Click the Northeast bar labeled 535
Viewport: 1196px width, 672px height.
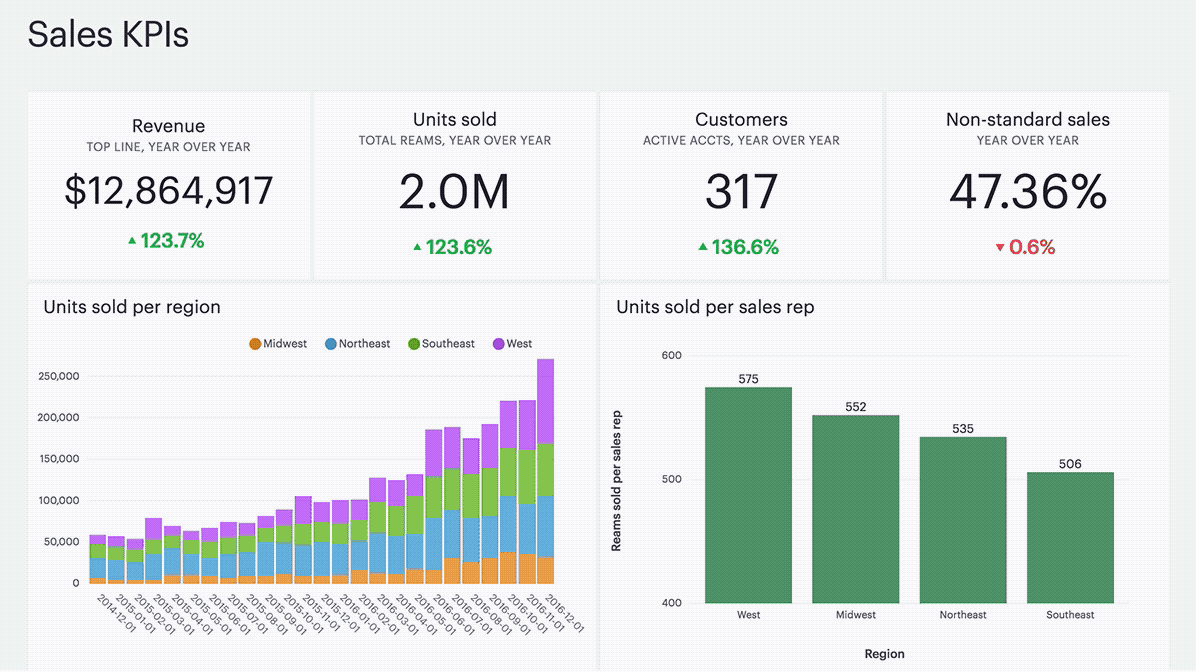[963, 520]
